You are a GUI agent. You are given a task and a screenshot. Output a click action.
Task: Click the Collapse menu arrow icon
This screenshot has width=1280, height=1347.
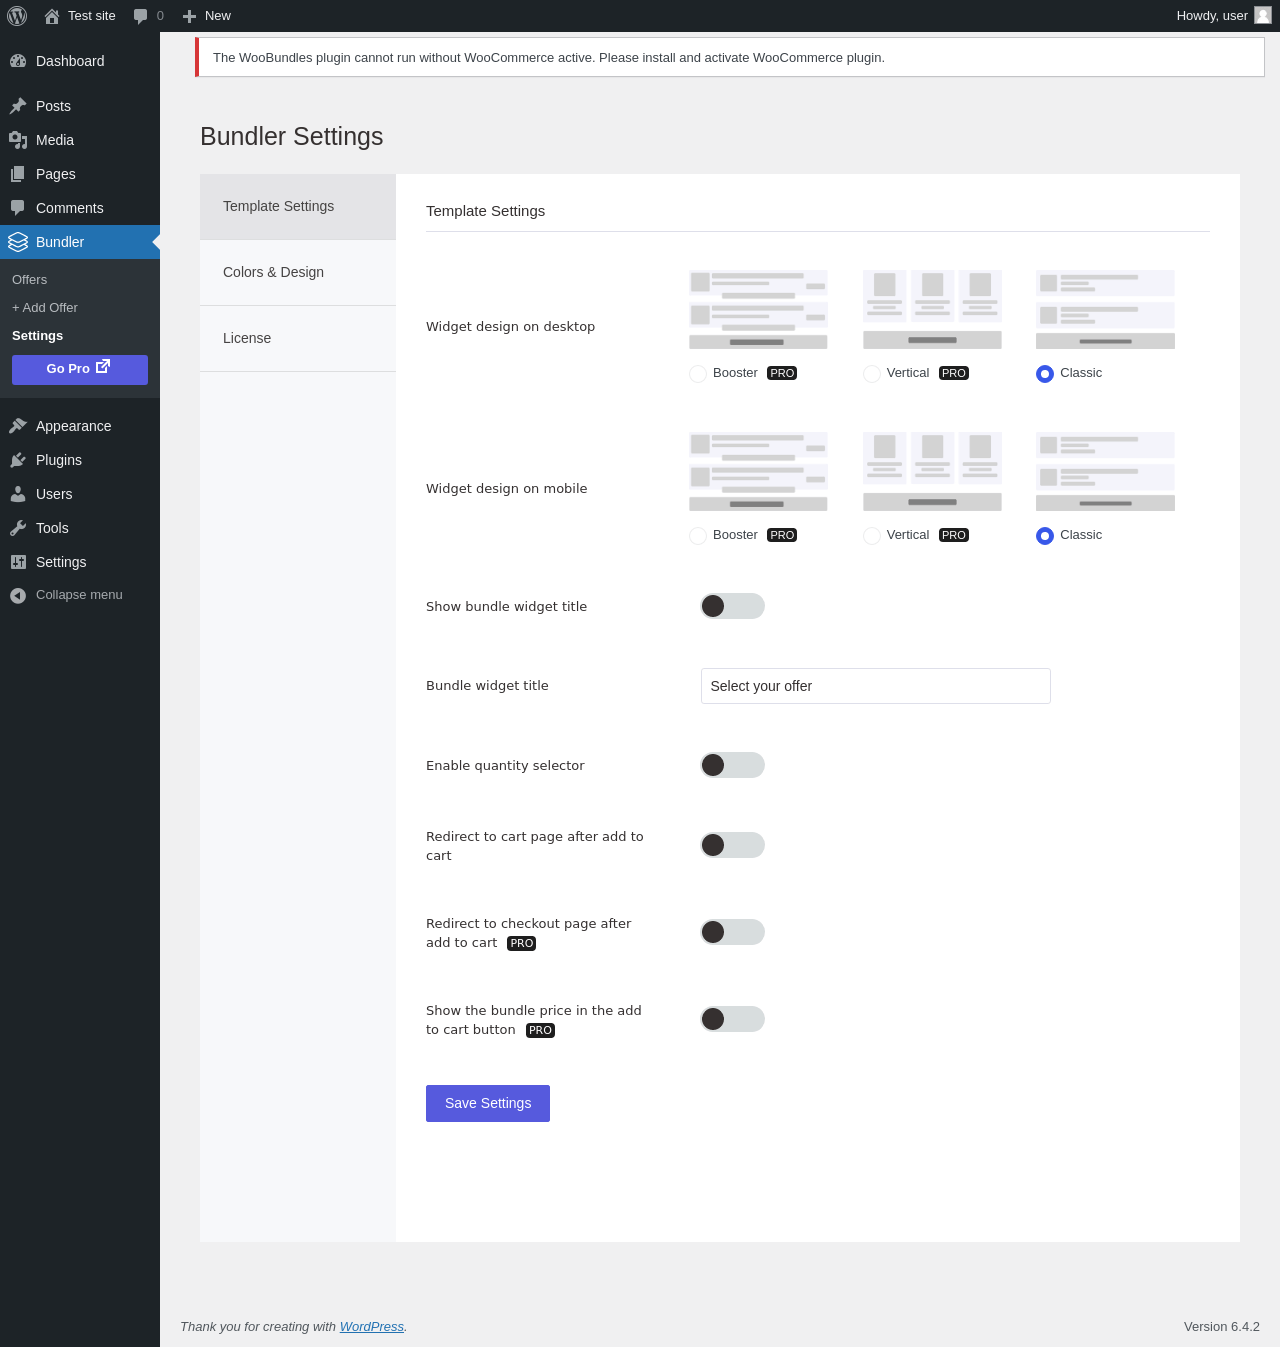(18, 595)
